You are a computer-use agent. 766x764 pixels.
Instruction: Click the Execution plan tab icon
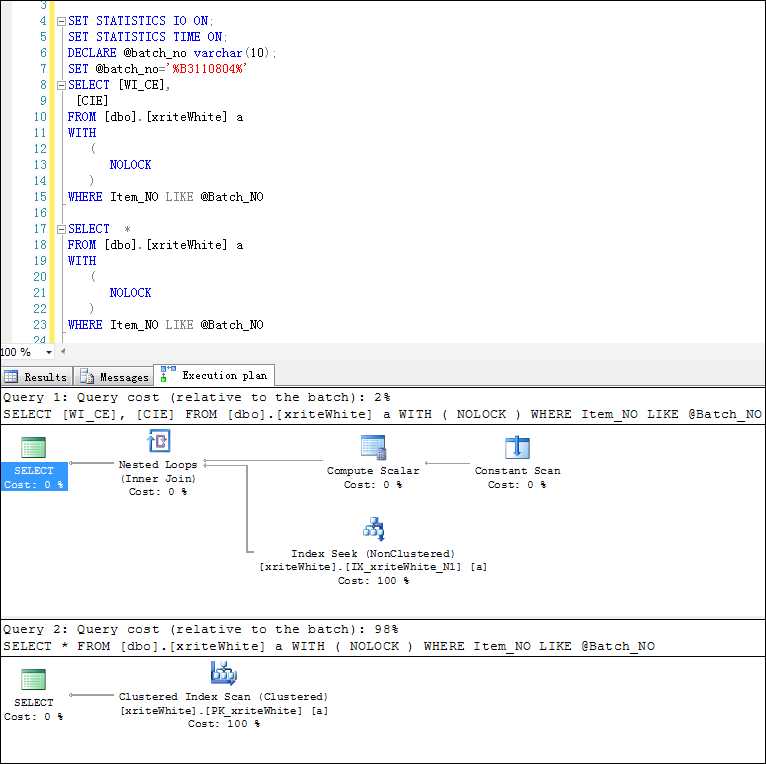click(168, 374)
